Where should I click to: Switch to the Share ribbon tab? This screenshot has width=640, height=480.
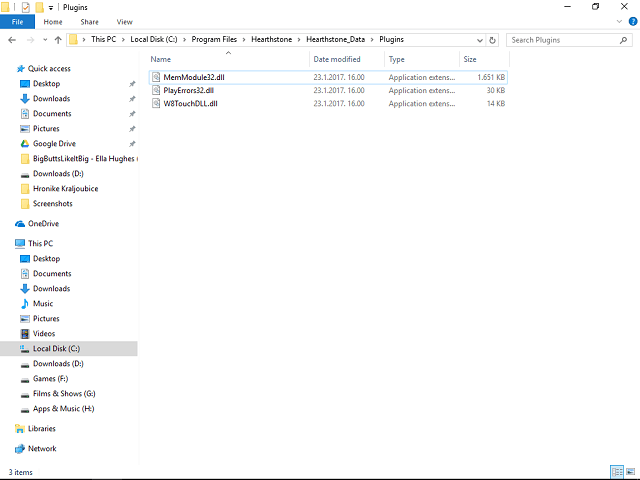[89, 22]
